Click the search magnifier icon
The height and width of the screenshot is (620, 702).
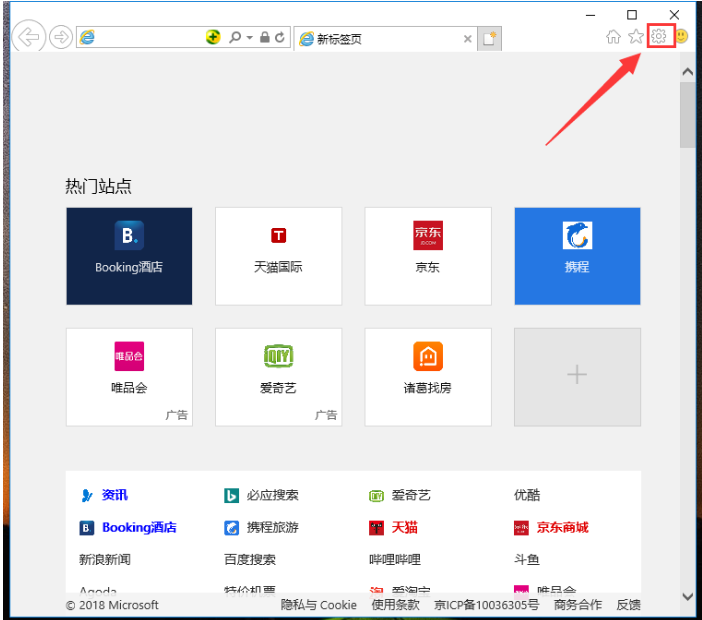coord(234,37)
